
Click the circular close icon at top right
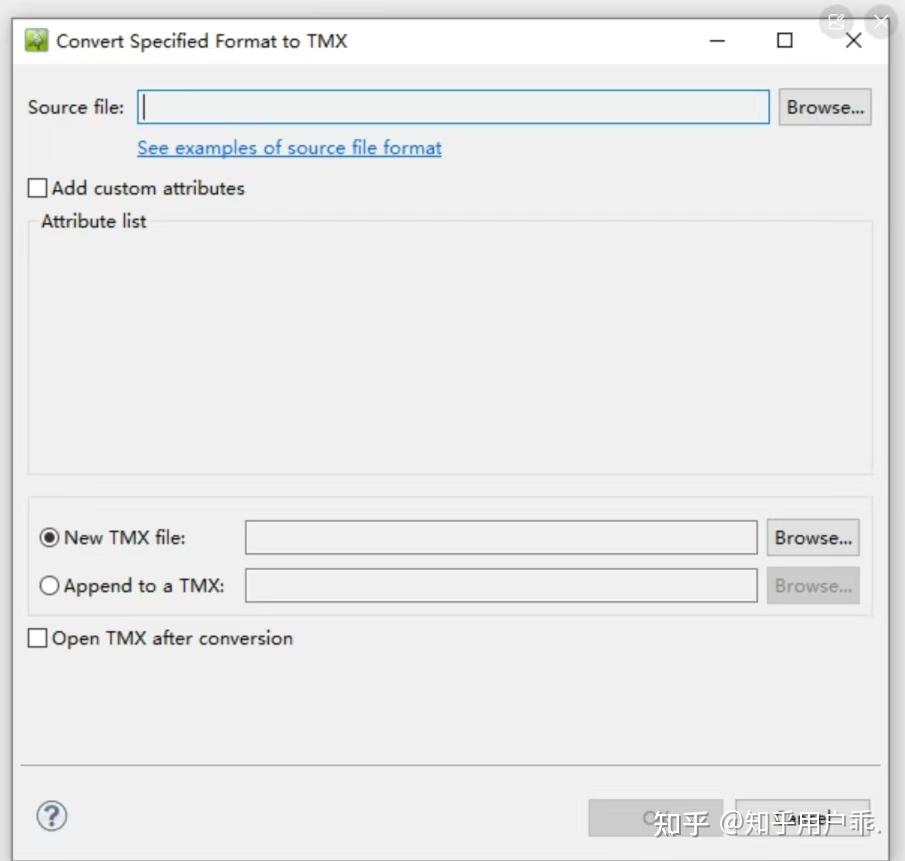(879, 20)
